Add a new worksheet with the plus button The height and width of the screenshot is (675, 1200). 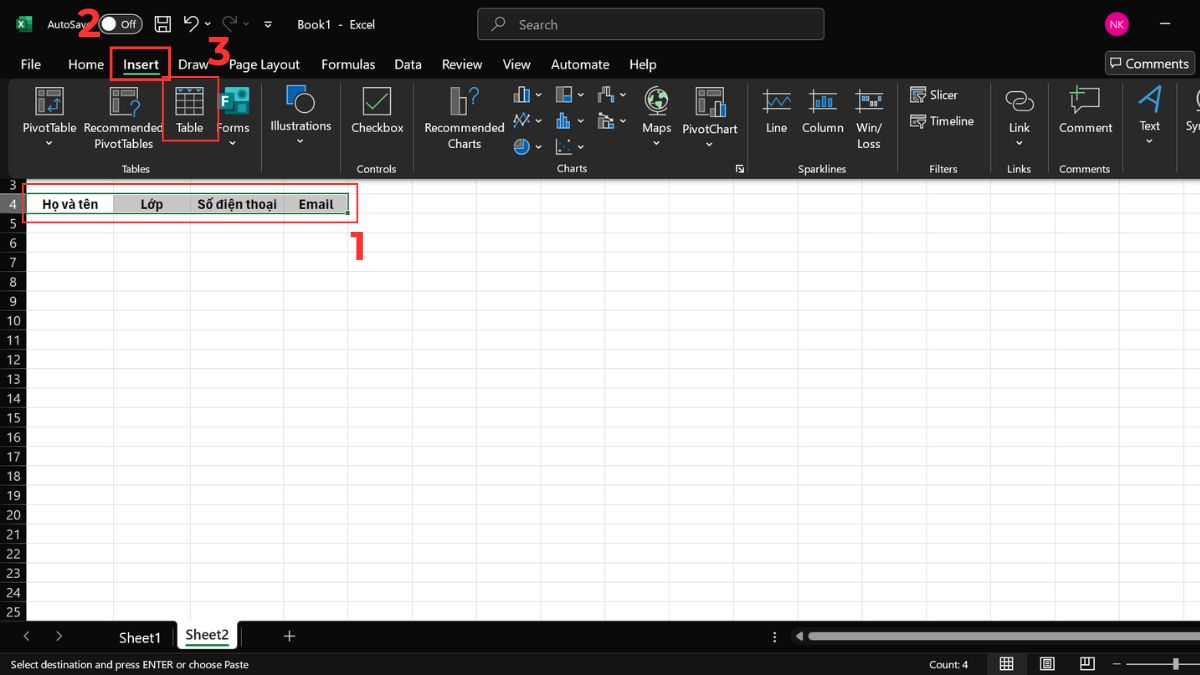coord(289,636)
